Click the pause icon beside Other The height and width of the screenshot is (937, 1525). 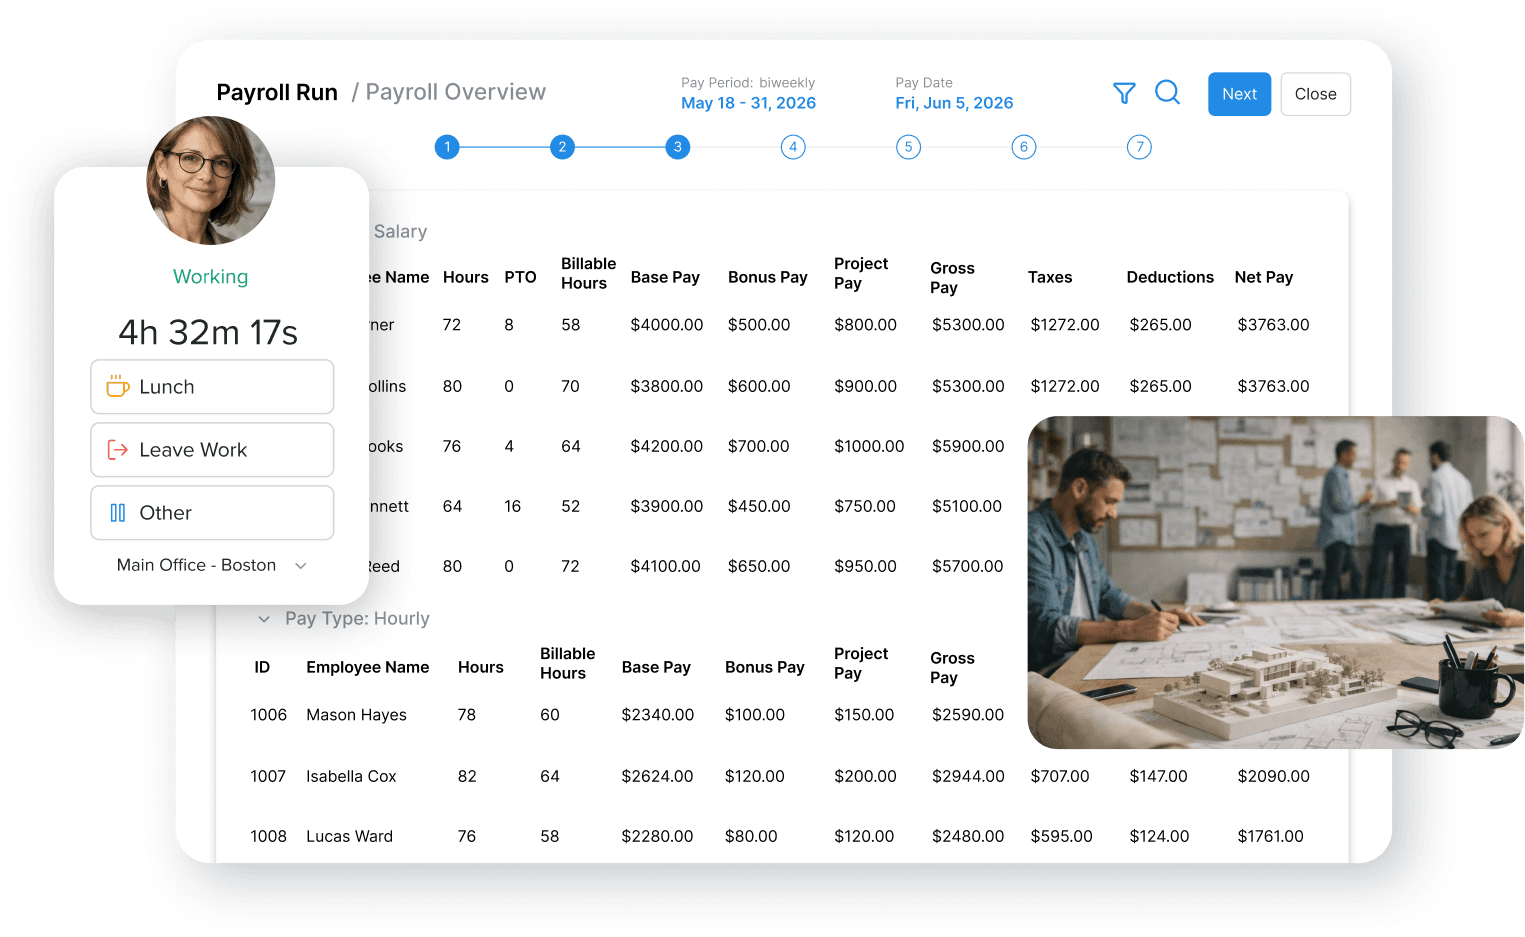117,512
